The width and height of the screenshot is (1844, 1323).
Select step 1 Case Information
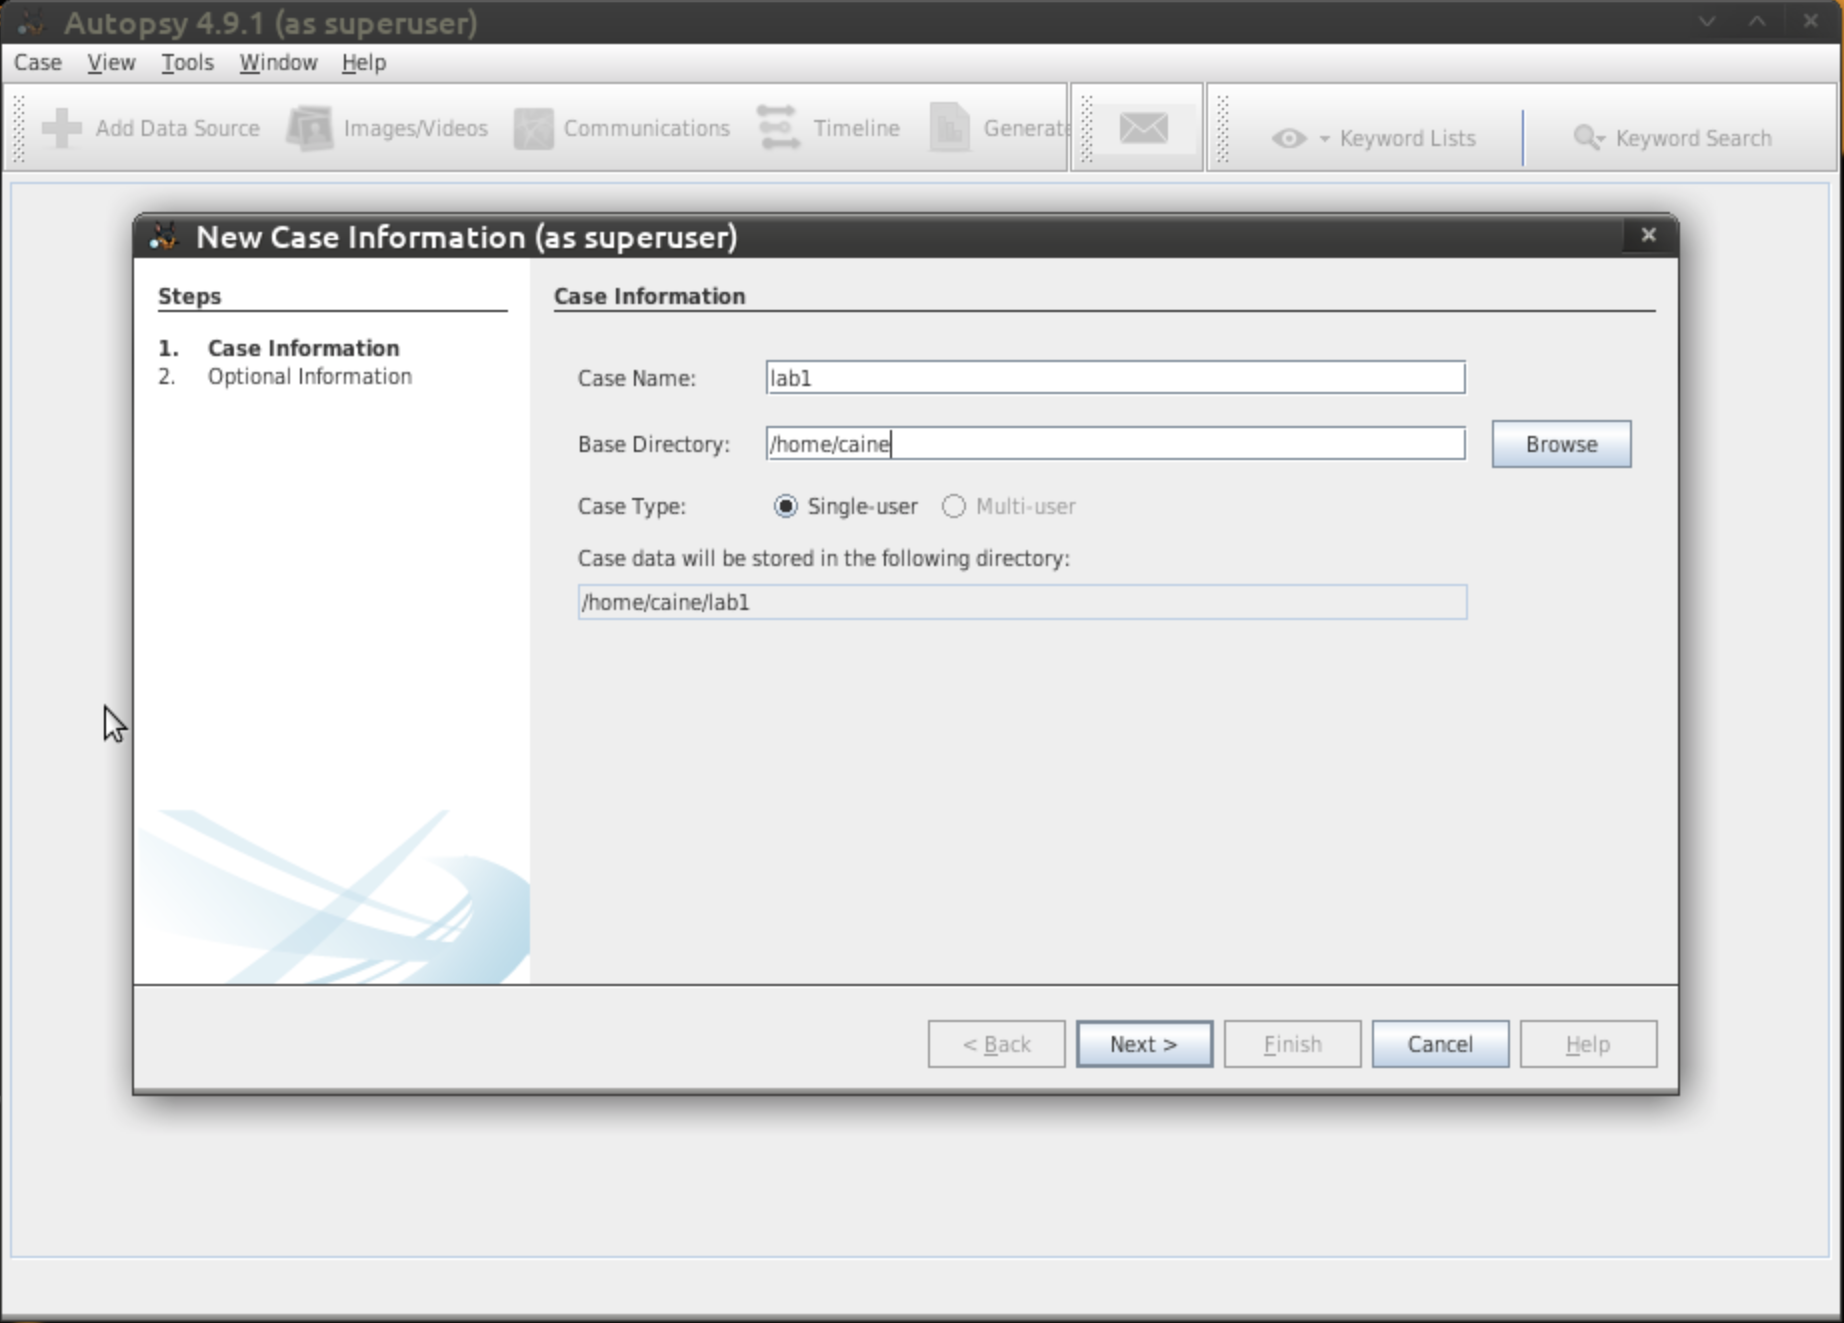coord(303,348)
